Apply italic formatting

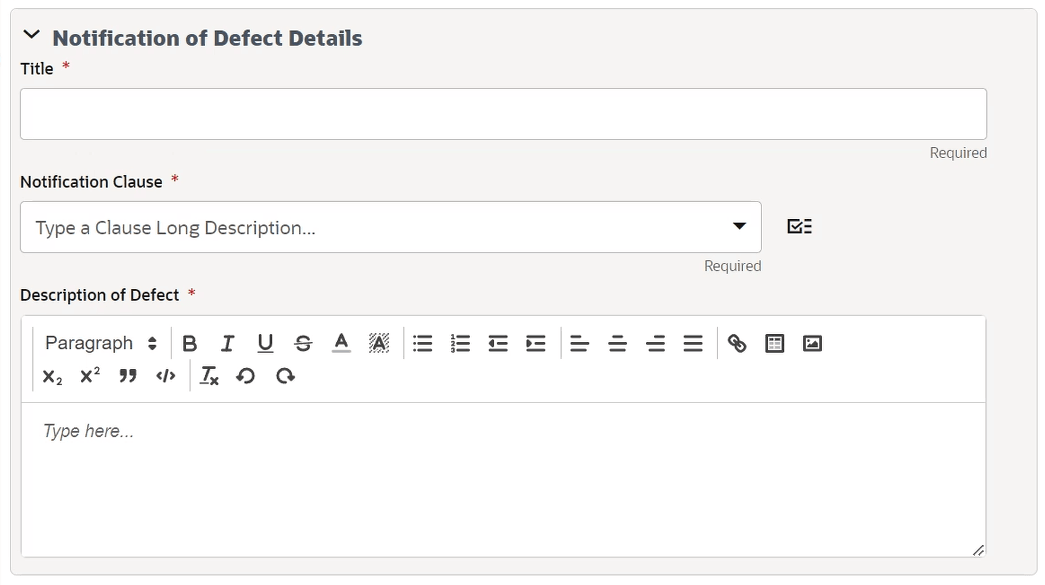227,343
